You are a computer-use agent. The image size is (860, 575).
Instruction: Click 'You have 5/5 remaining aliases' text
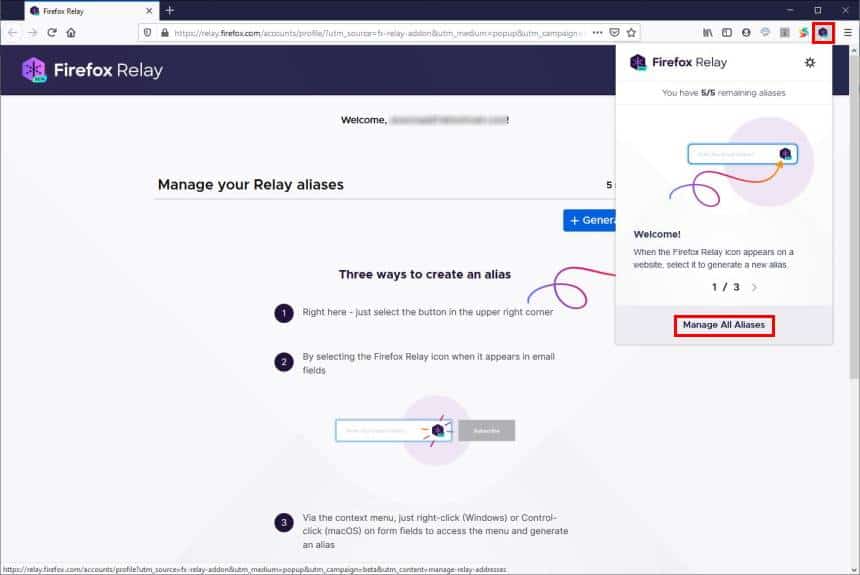tap(723, 93)
